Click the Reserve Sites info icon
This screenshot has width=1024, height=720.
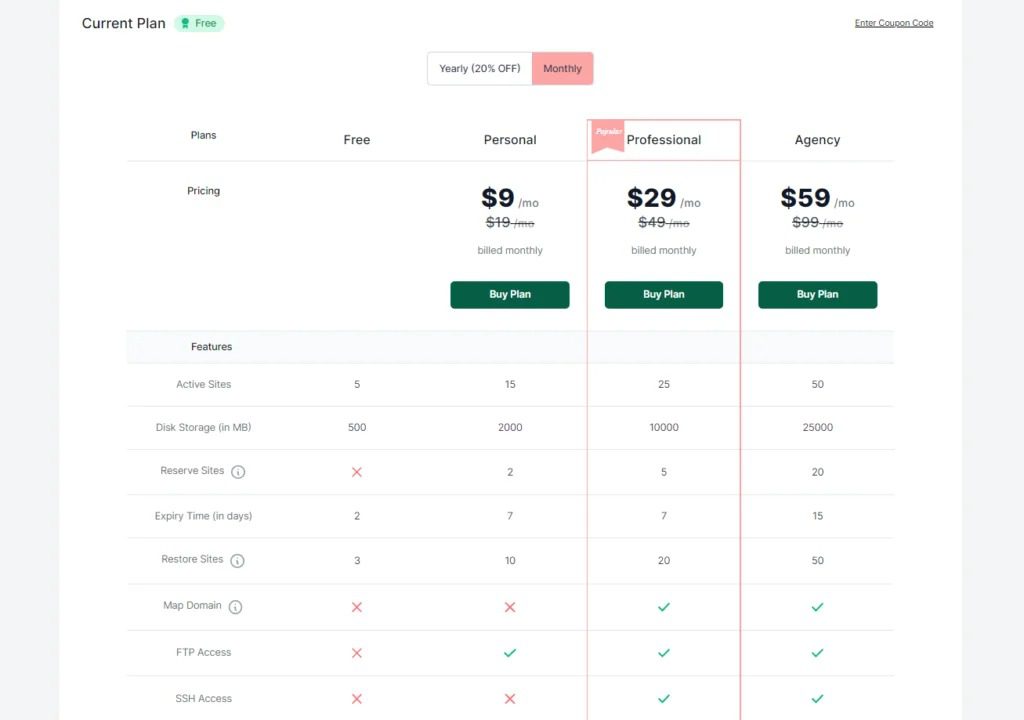(238, 472)
